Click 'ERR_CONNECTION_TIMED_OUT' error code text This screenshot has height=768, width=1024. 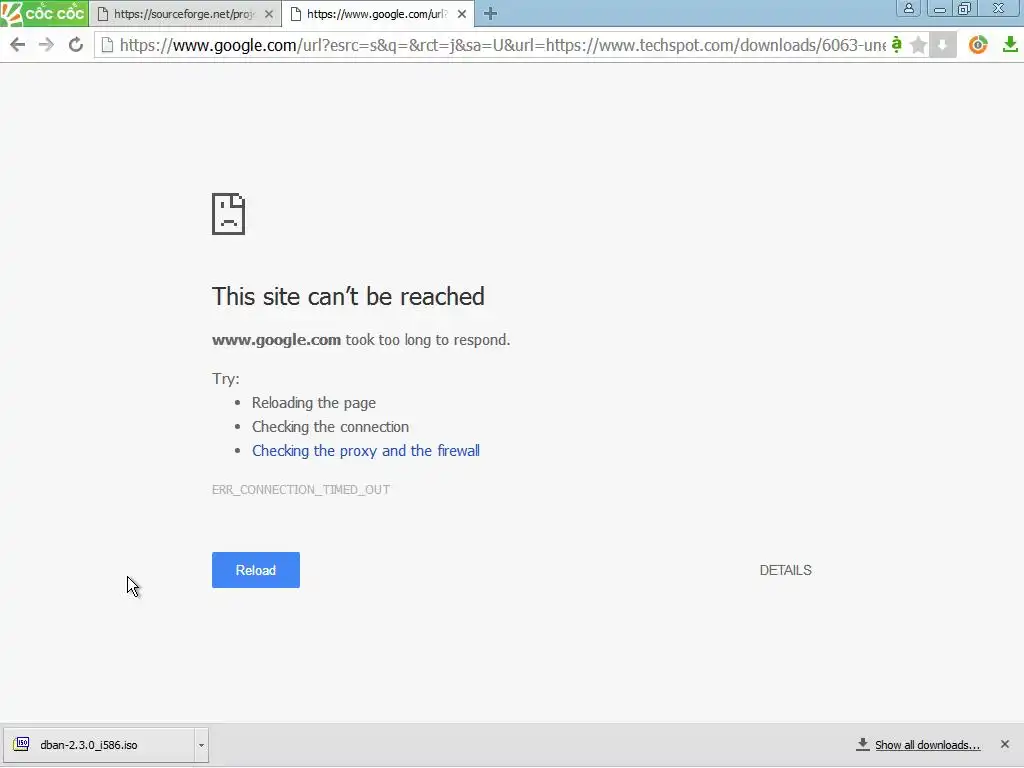tap(300, 489)
